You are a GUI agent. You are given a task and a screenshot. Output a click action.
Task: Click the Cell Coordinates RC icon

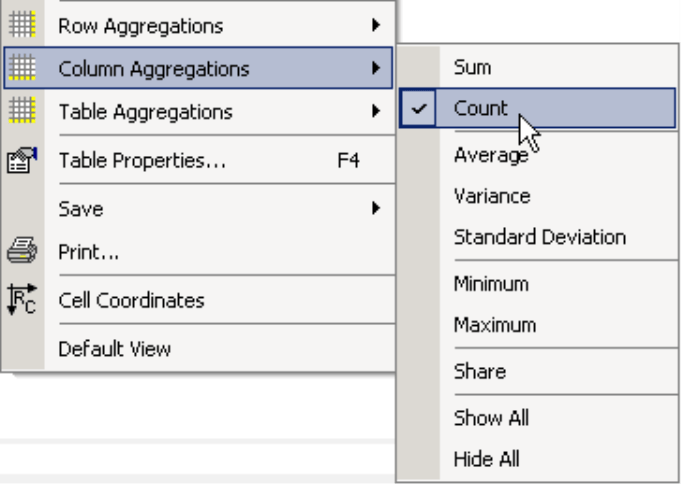pyautogui.click(x=22, y=299)
